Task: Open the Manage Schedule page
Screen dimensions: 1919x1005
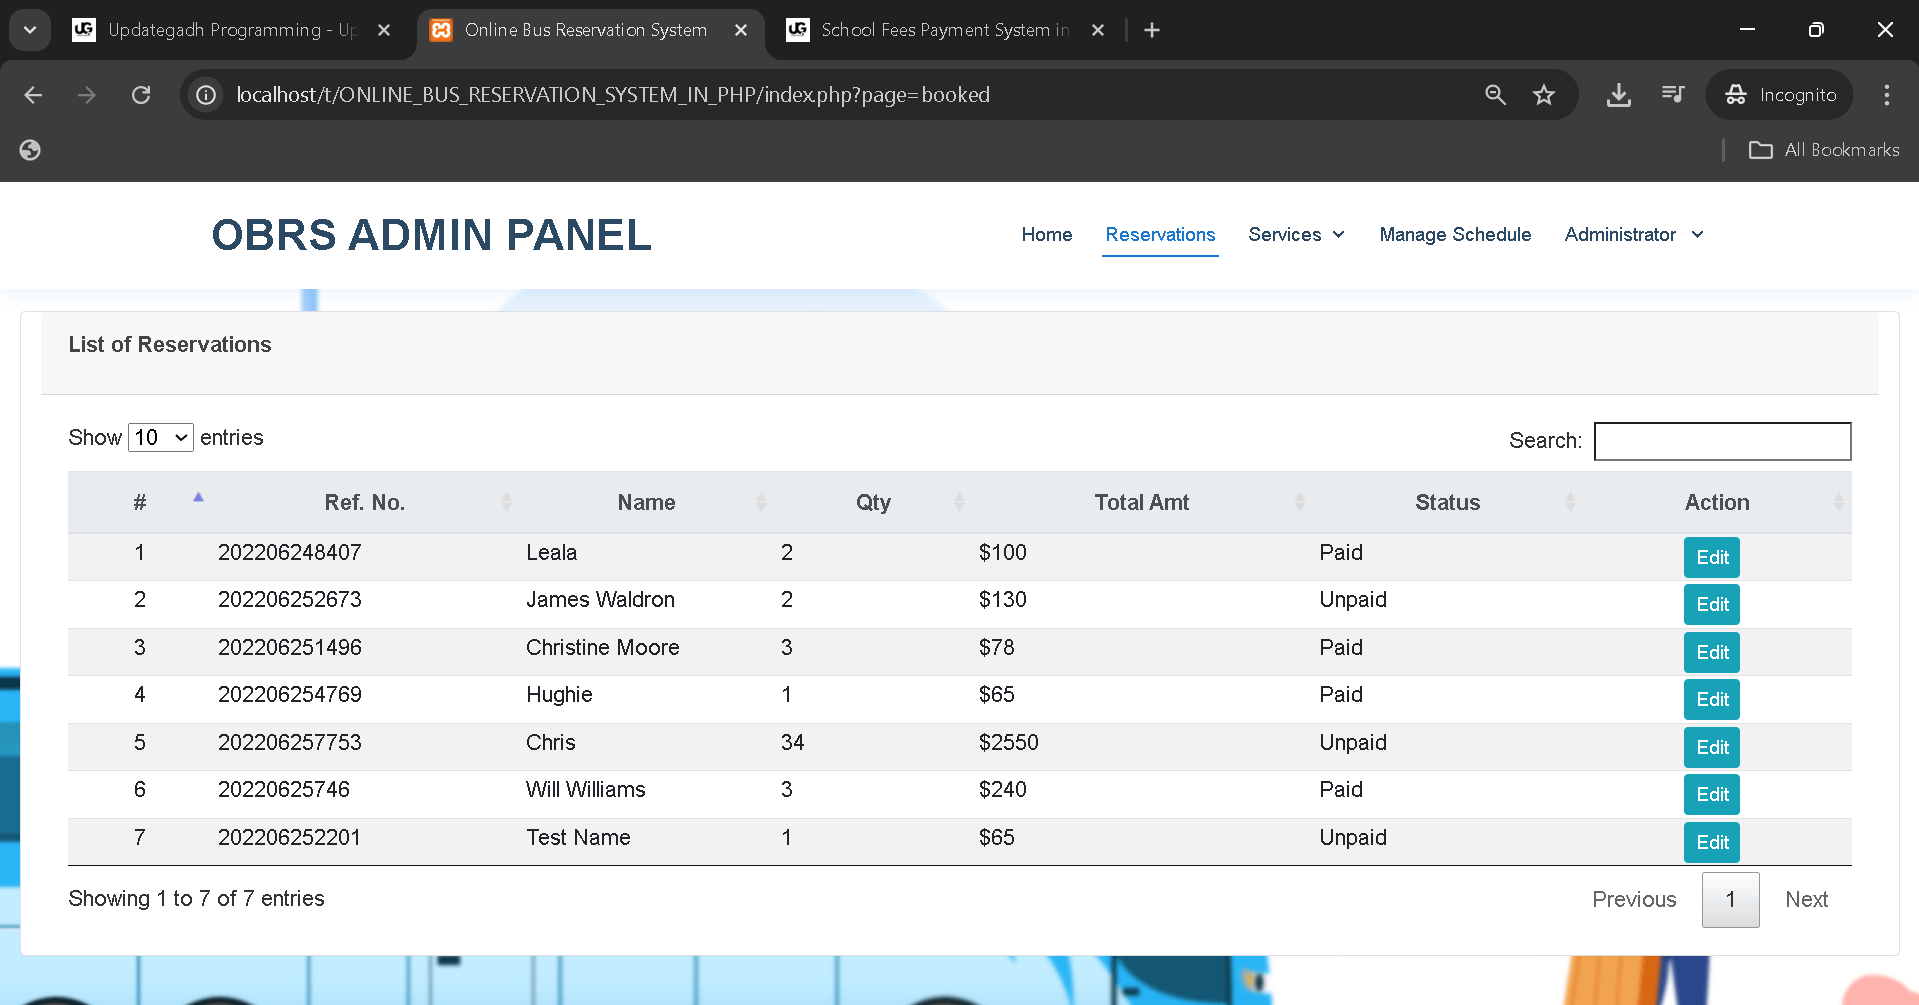Action: (x=1454, y=235)
